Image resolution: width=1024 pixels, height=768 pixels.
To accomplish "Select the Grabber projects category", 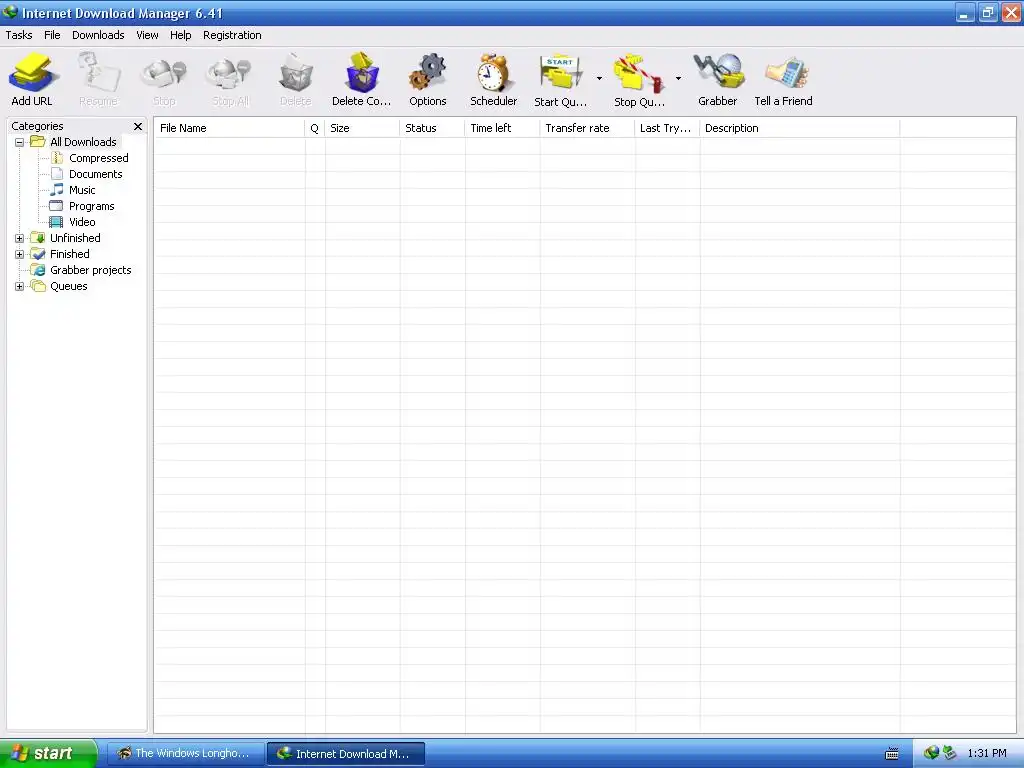I will (91, 270).
